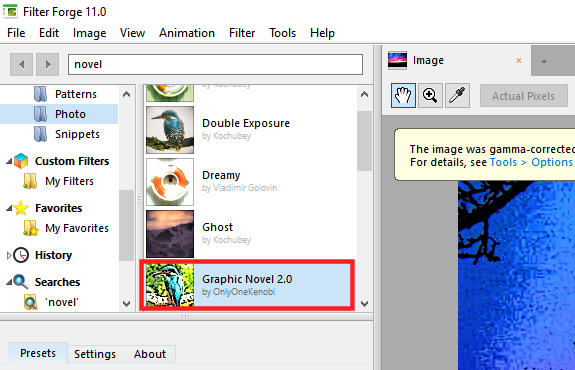The width and height of the screenshot is (575, 370).
Task: Click into the novel search field
Action: point(215,65)
